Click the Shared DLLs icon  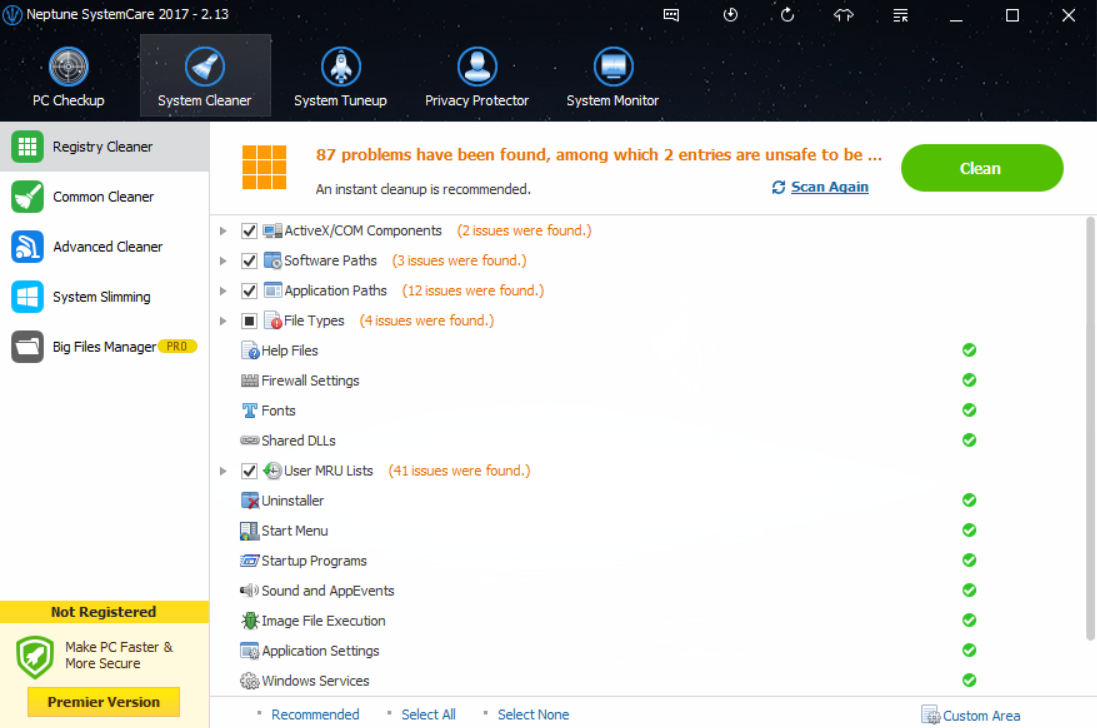coord(250,441)
